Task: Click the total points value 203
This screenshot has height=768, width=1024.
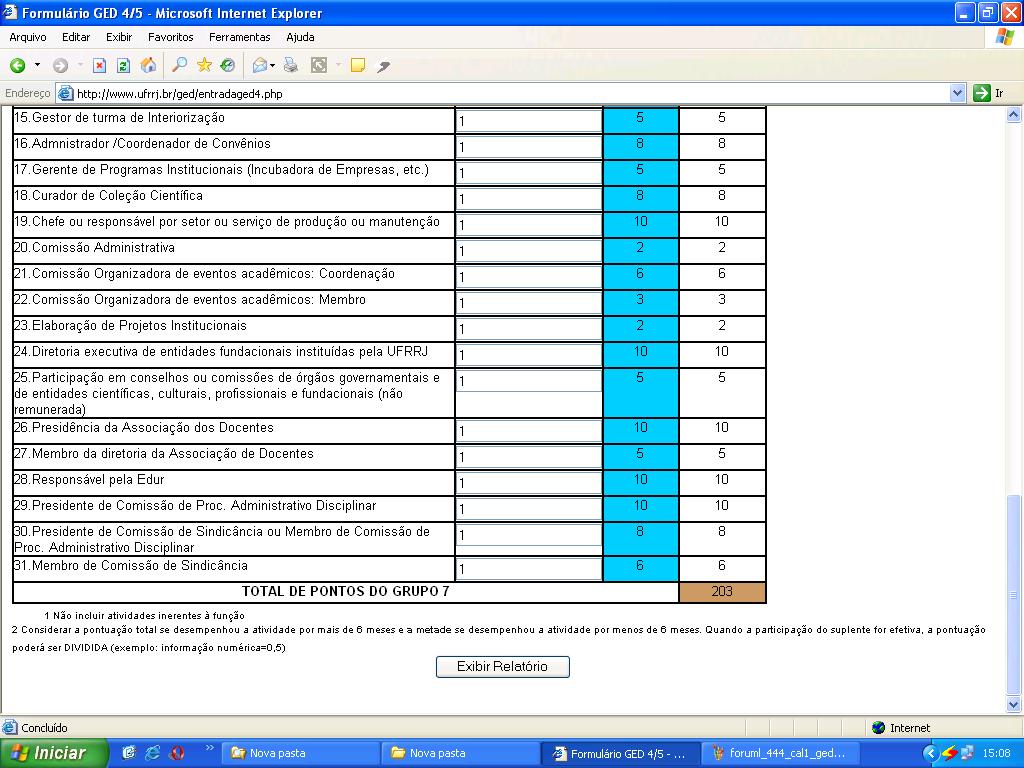Action: [x=722, y=592]
